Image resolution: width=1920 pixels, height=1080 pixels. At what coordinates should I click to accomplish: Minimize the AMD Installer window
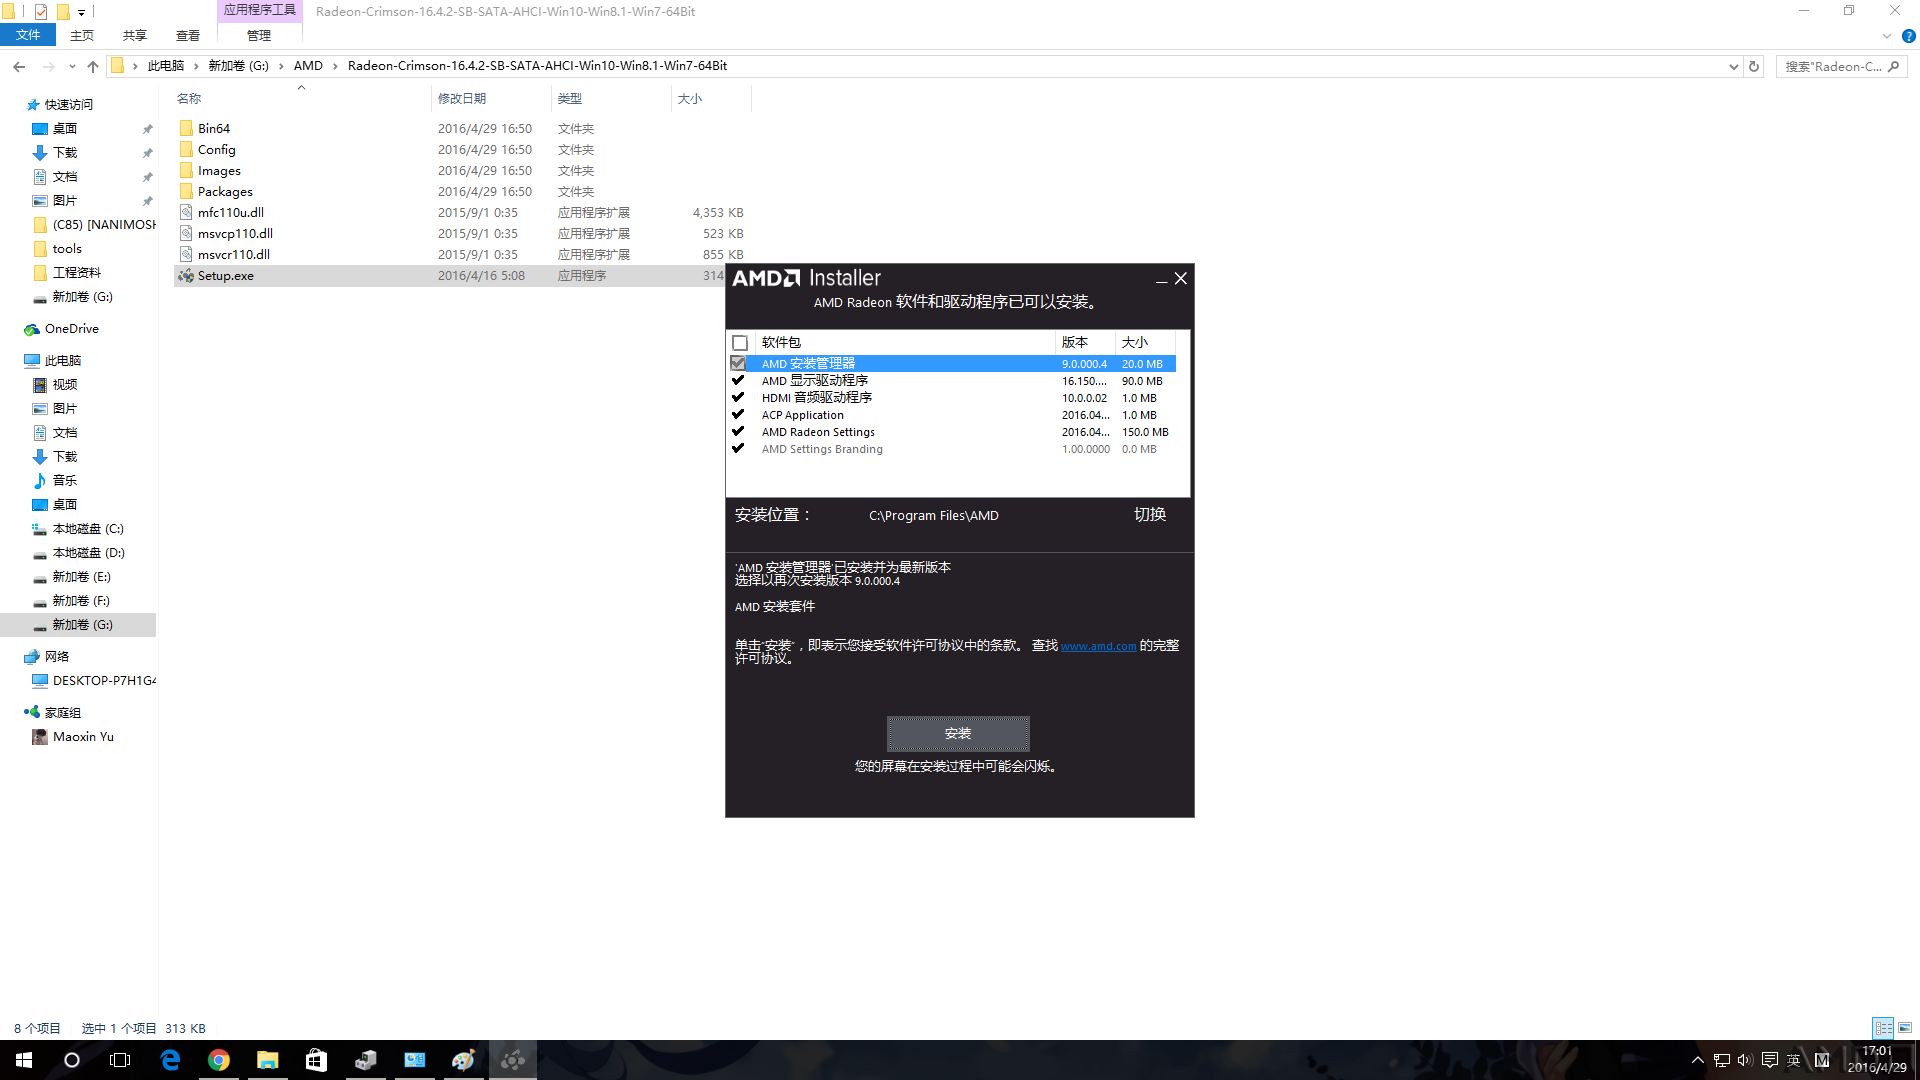1161,279
